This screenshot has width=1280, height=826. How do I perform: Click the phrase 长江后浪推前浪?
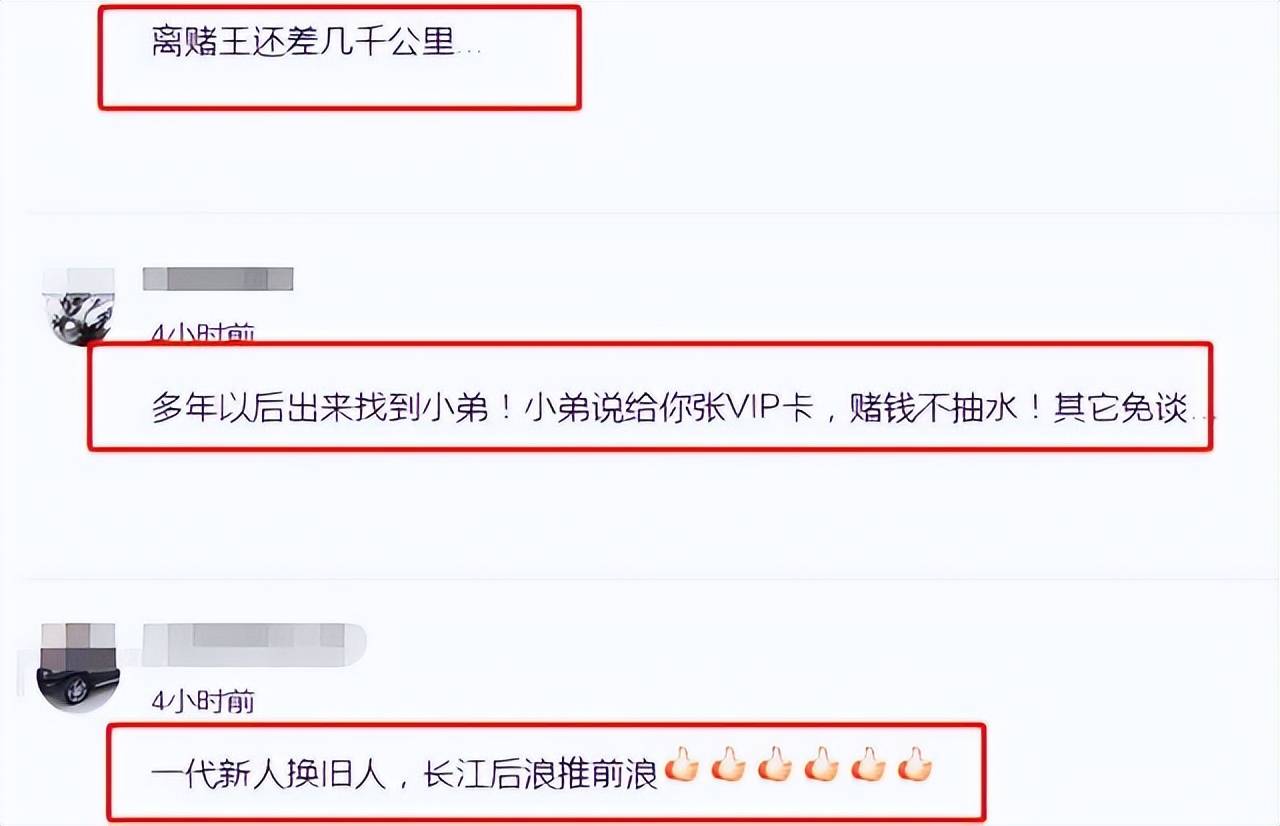click(x=541, y=773)
